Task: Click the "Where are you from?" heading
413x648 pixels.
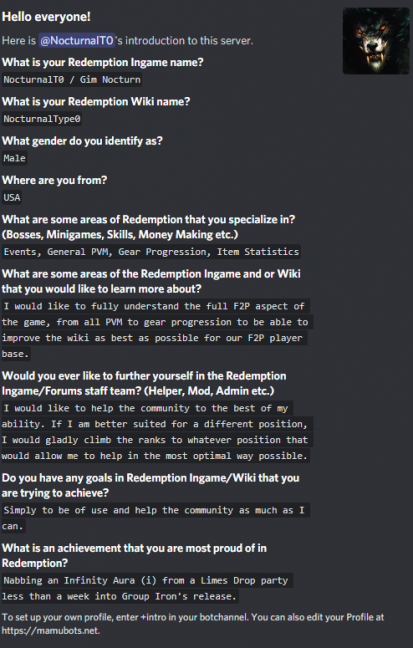Action: pyautogui.click(x=54, y=180)
